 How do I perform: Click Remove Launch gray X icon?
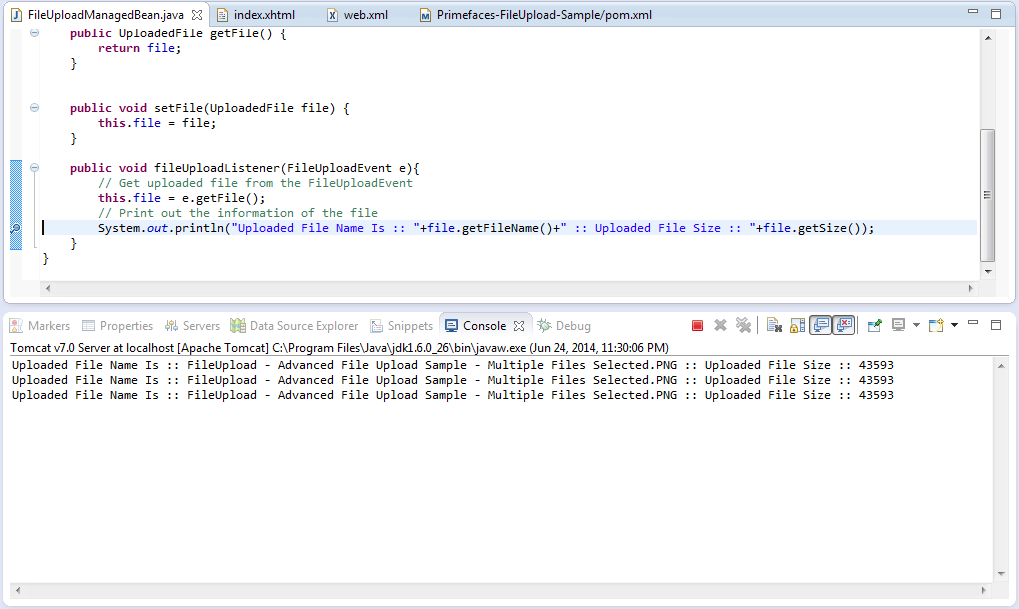[720, 326]
